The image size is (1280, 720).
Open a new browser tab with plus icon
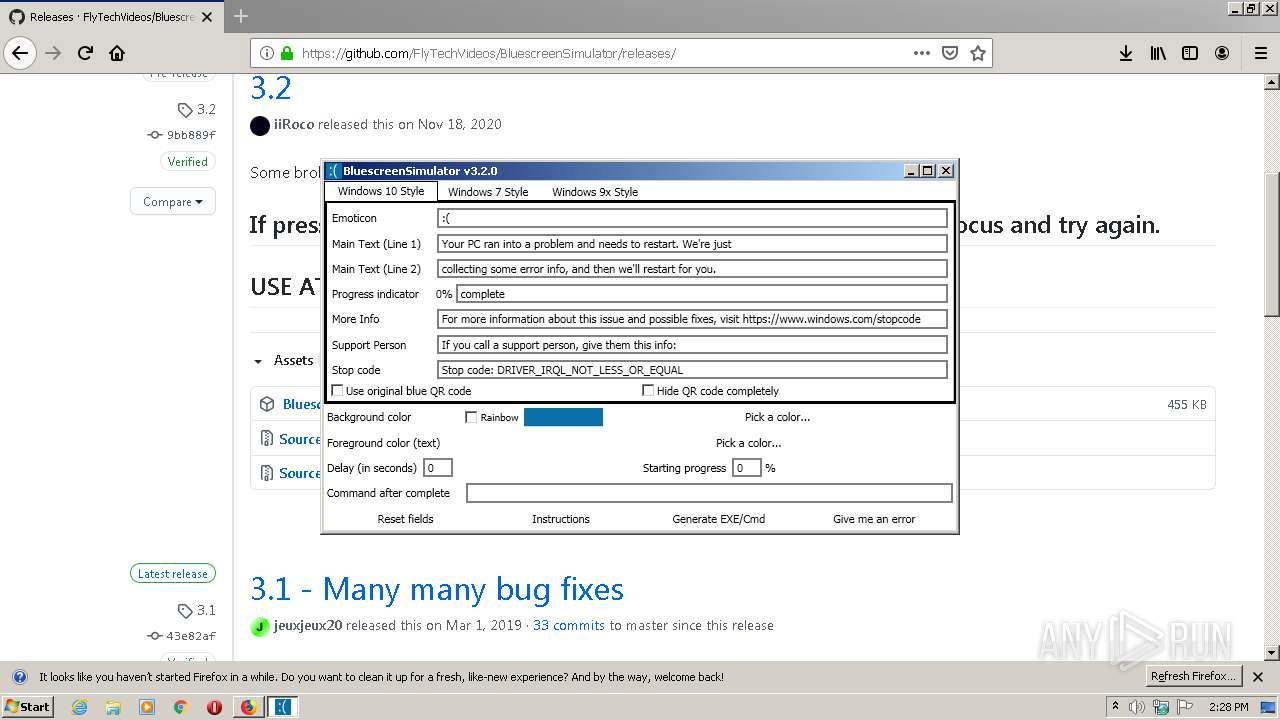[241, 16]
